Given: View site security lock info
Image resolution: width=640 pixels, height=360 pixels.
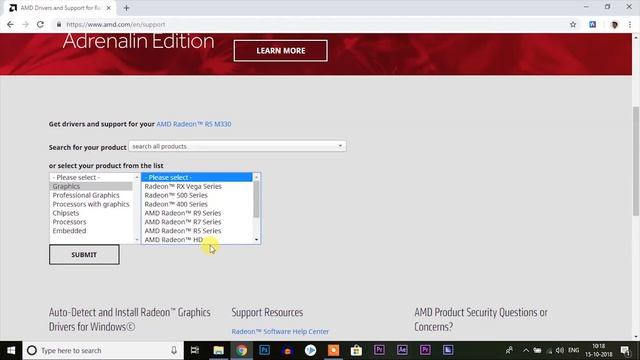Looking at the screenshot, I should click(x=59, y=24).
